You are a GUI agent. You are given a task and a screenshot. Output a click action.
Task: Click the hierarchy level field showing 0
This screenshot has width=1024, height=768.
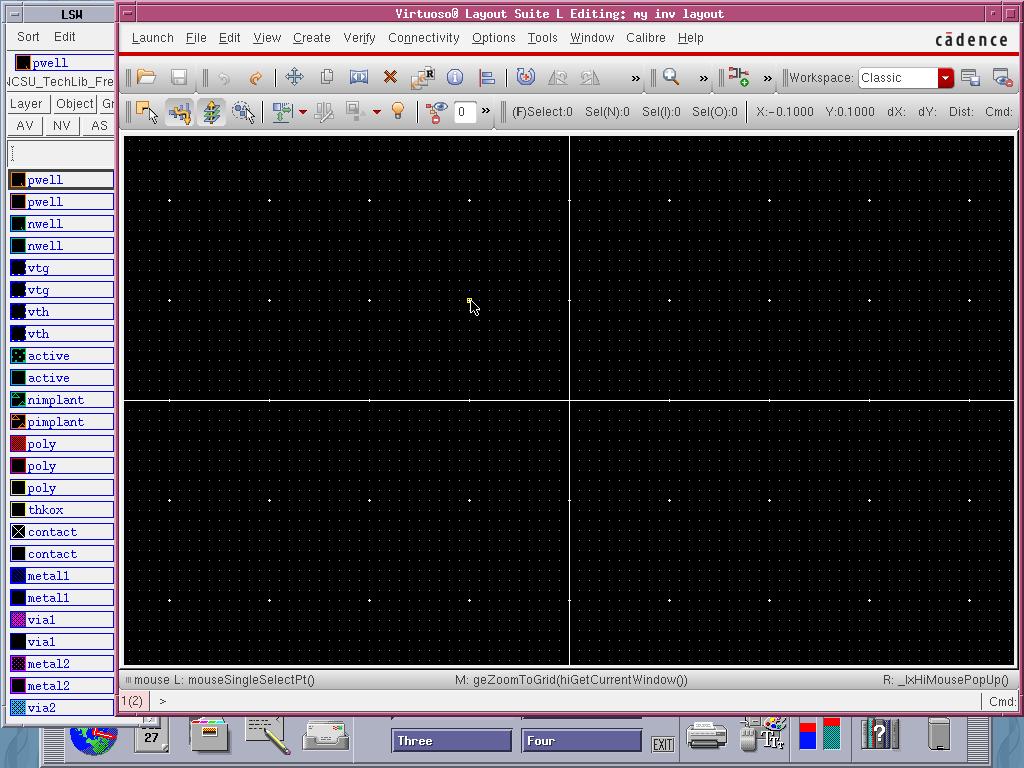[464, 112]
